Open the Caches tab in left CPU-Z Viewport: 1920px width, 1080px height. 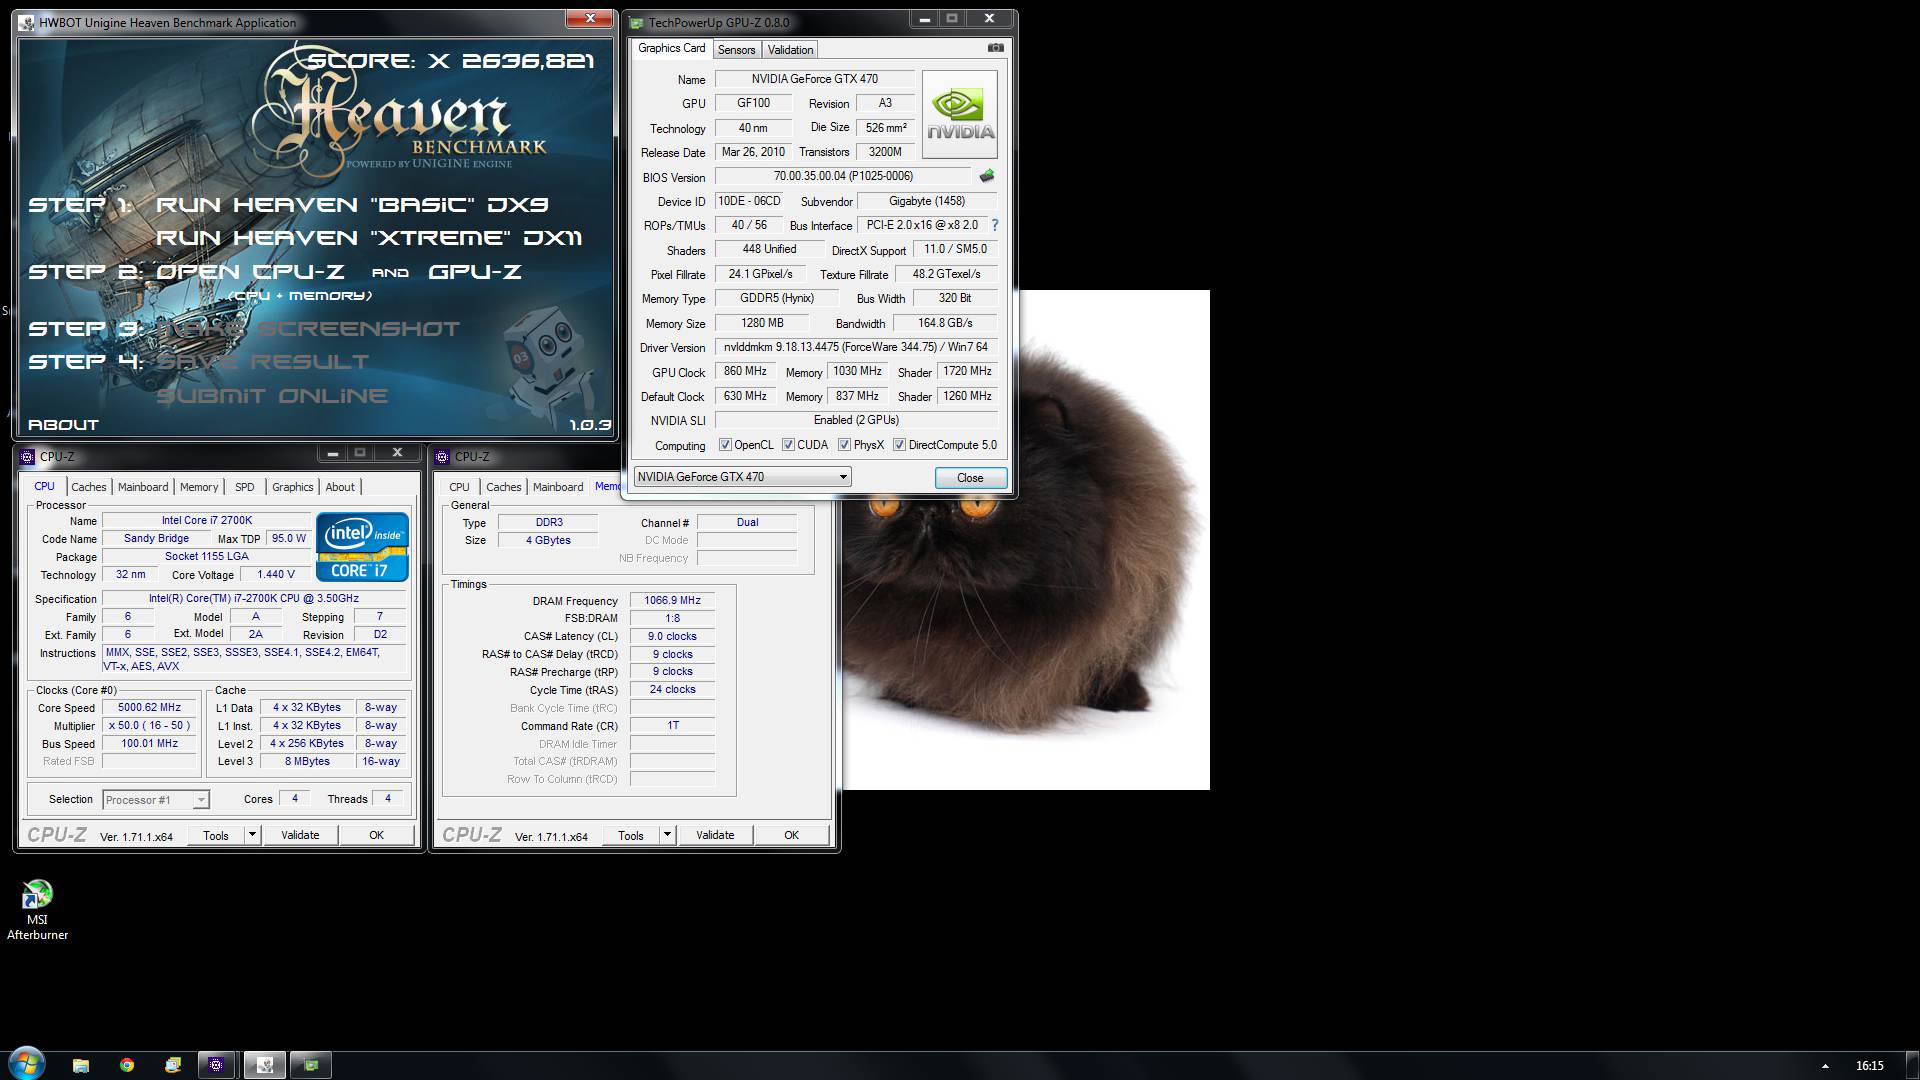[x=88, y=487]
